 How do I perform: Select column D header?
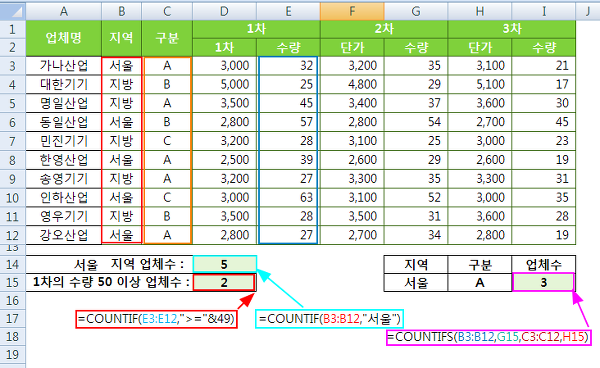[x=224, y=11]
